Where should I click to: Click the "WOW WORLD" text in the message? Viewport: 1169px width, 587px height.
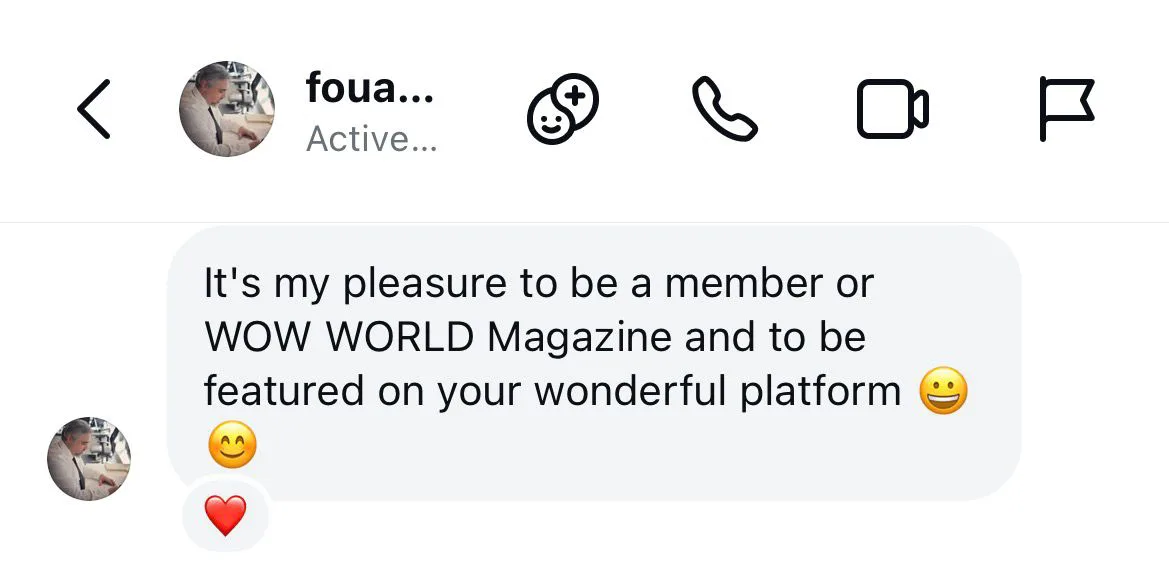pyautogui.click(x=339, y=337)
